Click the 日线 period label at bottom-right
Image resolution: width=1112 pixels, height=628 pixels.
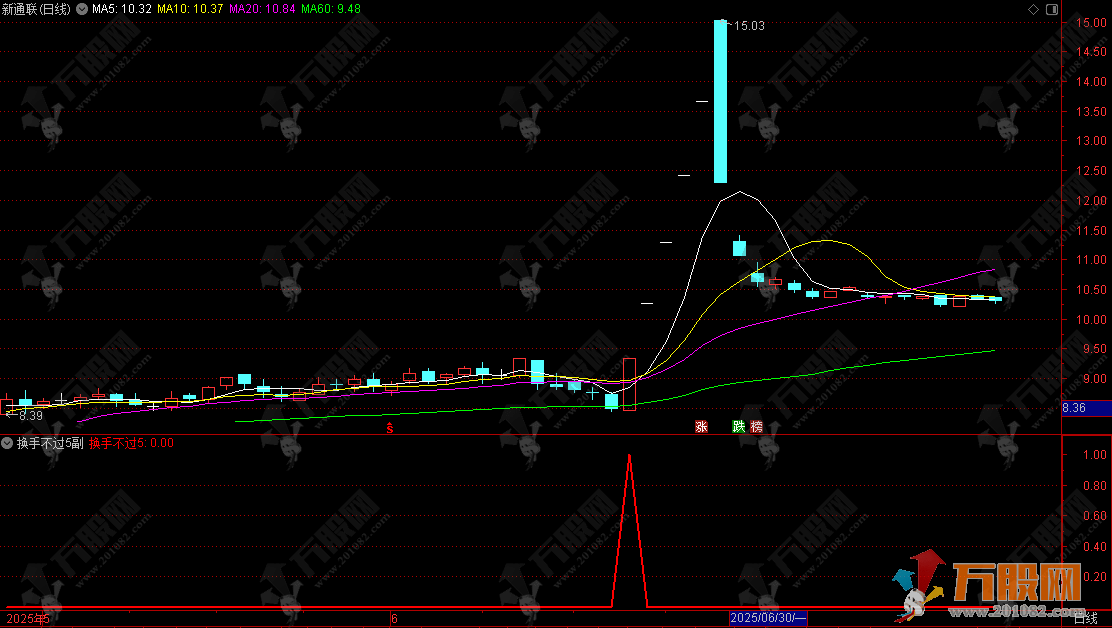(x=1085, y=619)
